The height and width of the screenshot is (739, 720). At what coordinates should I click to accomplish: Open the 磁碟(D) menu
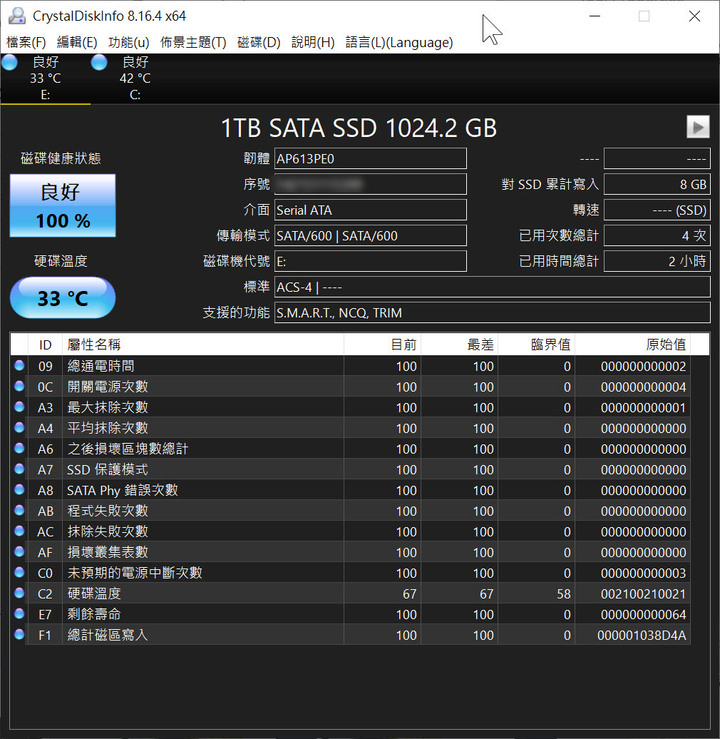pos(259,42)
